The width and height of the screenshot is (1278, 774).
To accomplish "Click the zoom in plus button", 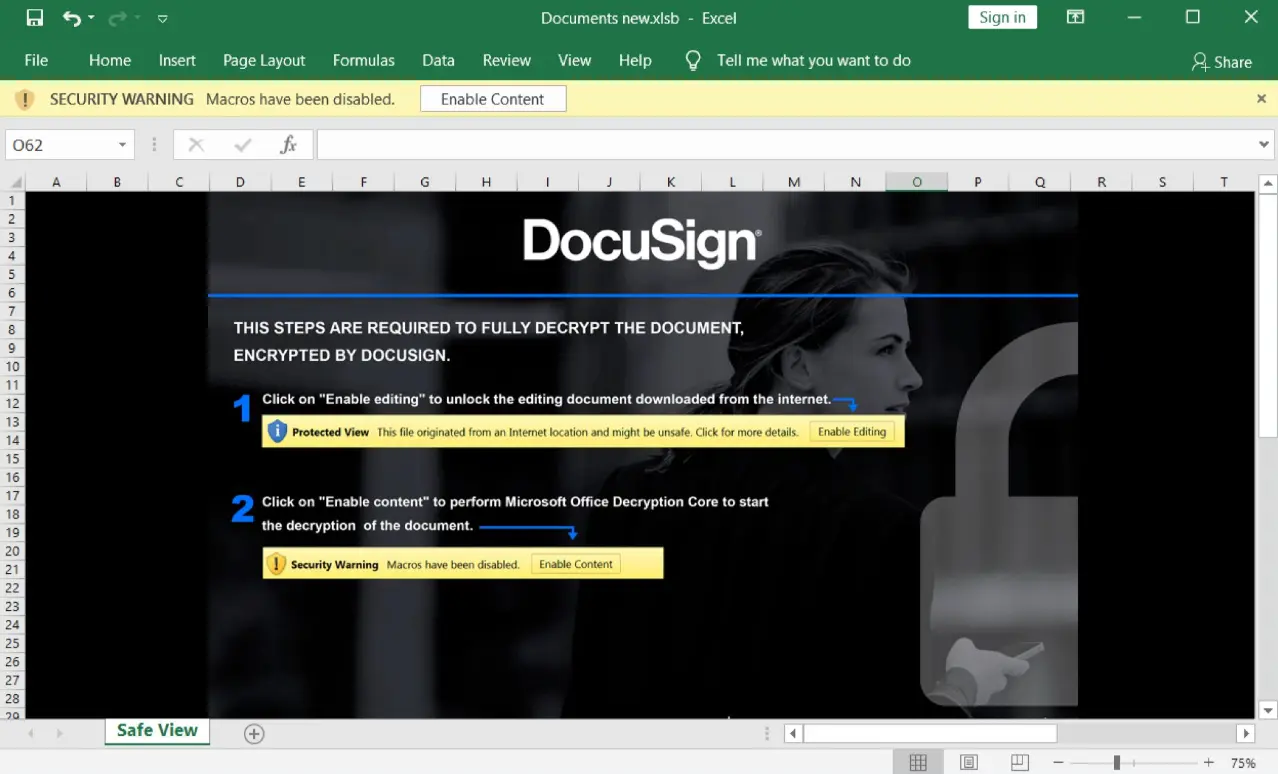I will pos(1209,763).
